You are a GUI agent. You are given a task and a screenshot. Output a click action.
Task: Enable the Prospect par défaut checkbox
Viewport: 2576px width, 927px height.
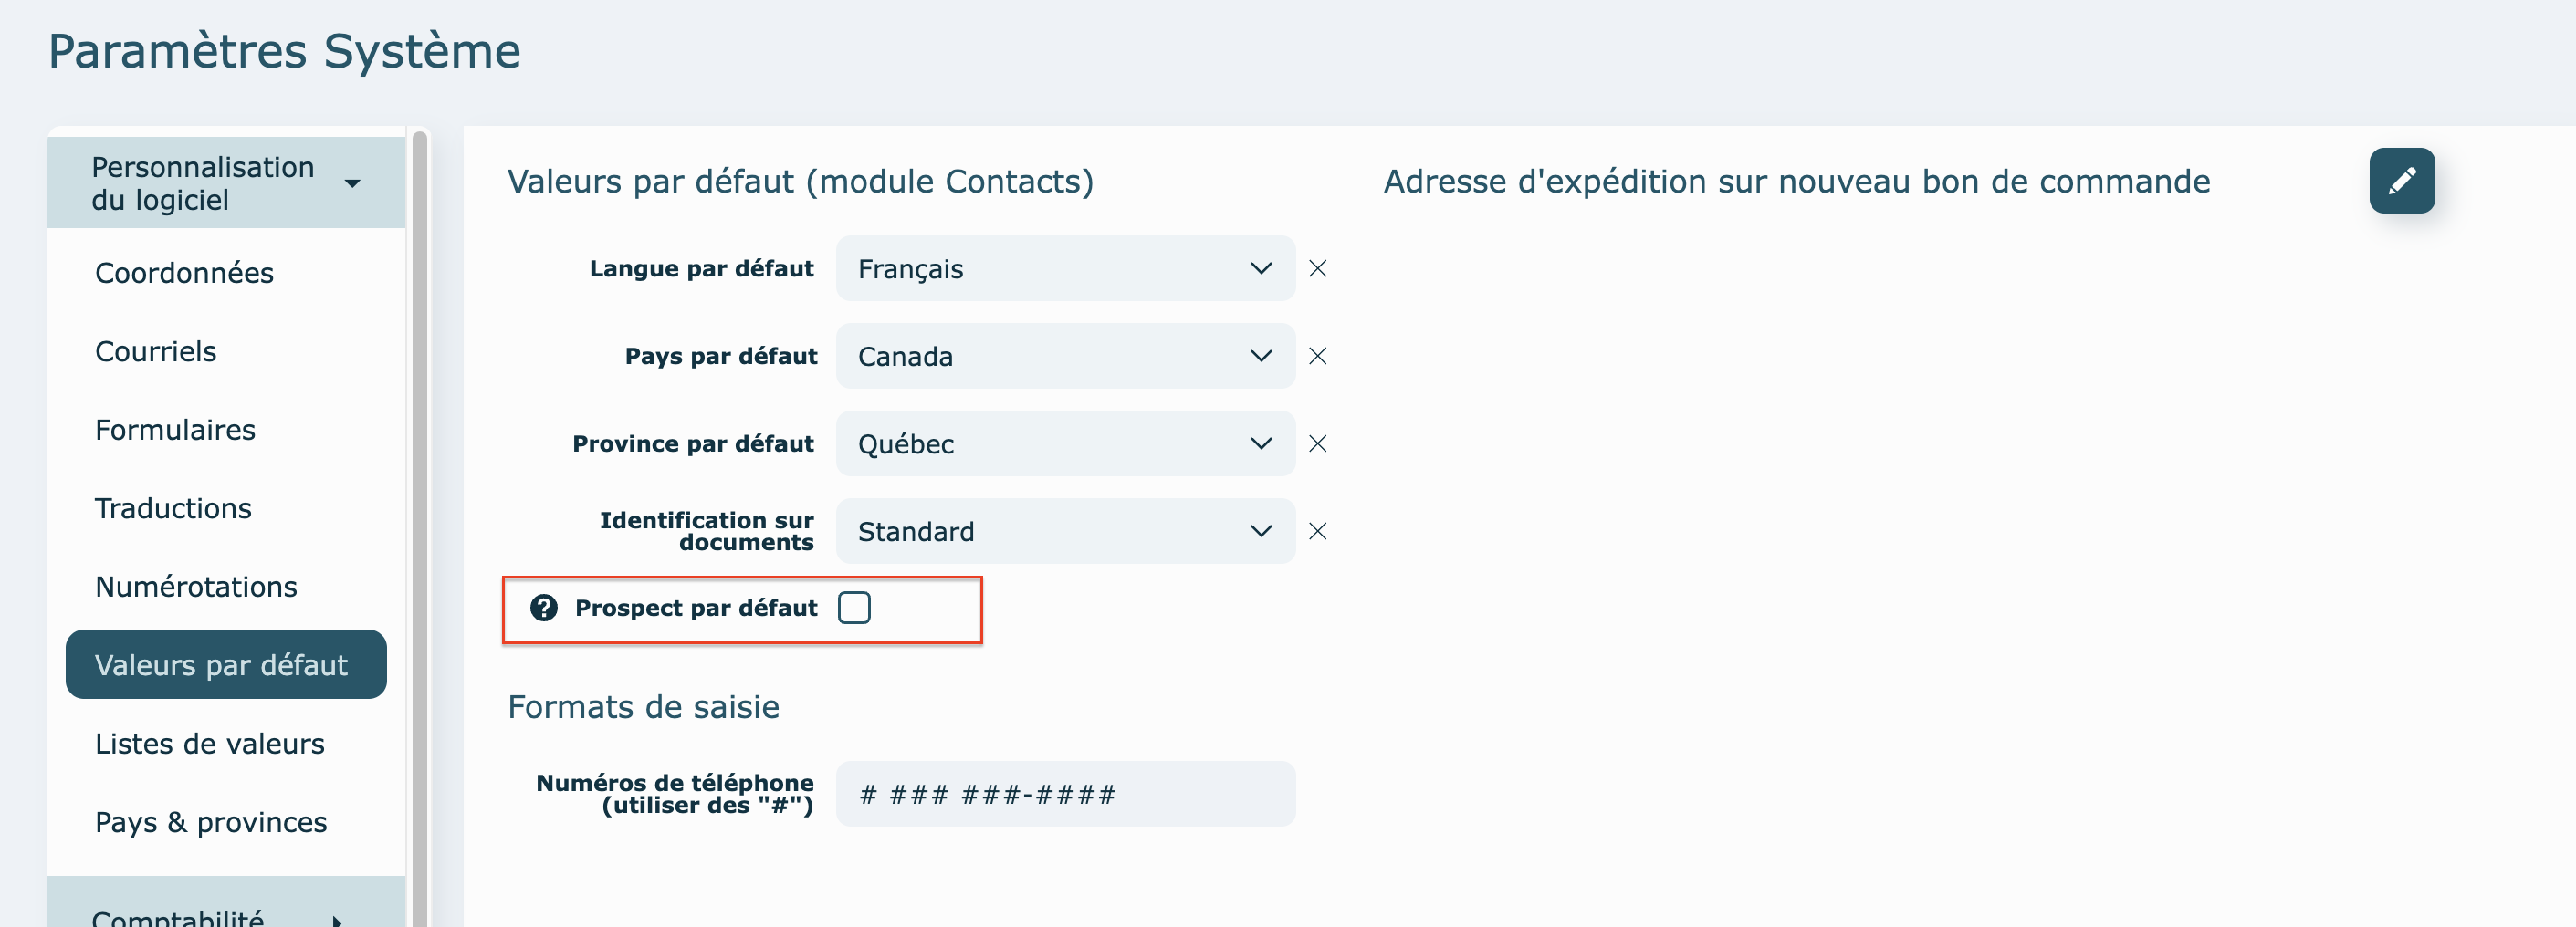pyautogui.click(x=854, y=608)
